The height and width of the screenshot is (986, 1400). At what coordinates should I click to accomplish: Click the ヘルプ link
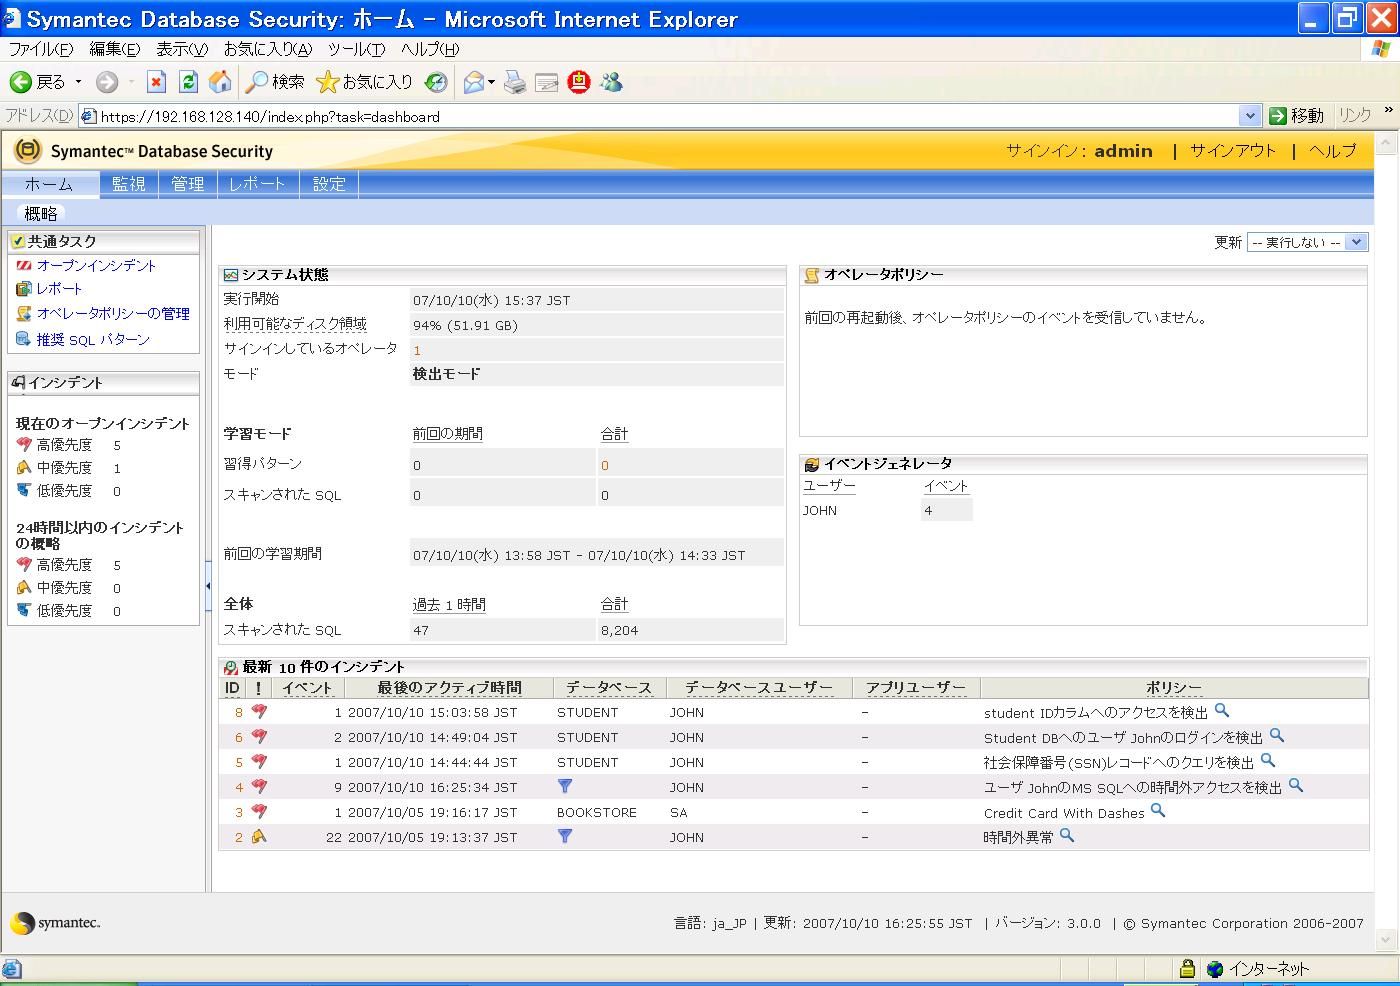pyautogui.click(x=1333, y=151)
